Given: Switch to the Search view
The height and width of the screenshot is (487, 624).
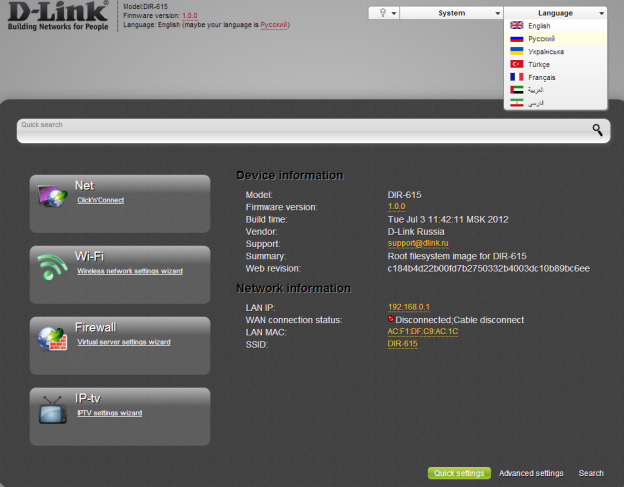Looking at the screenshot, I should [x=591, y=473].
